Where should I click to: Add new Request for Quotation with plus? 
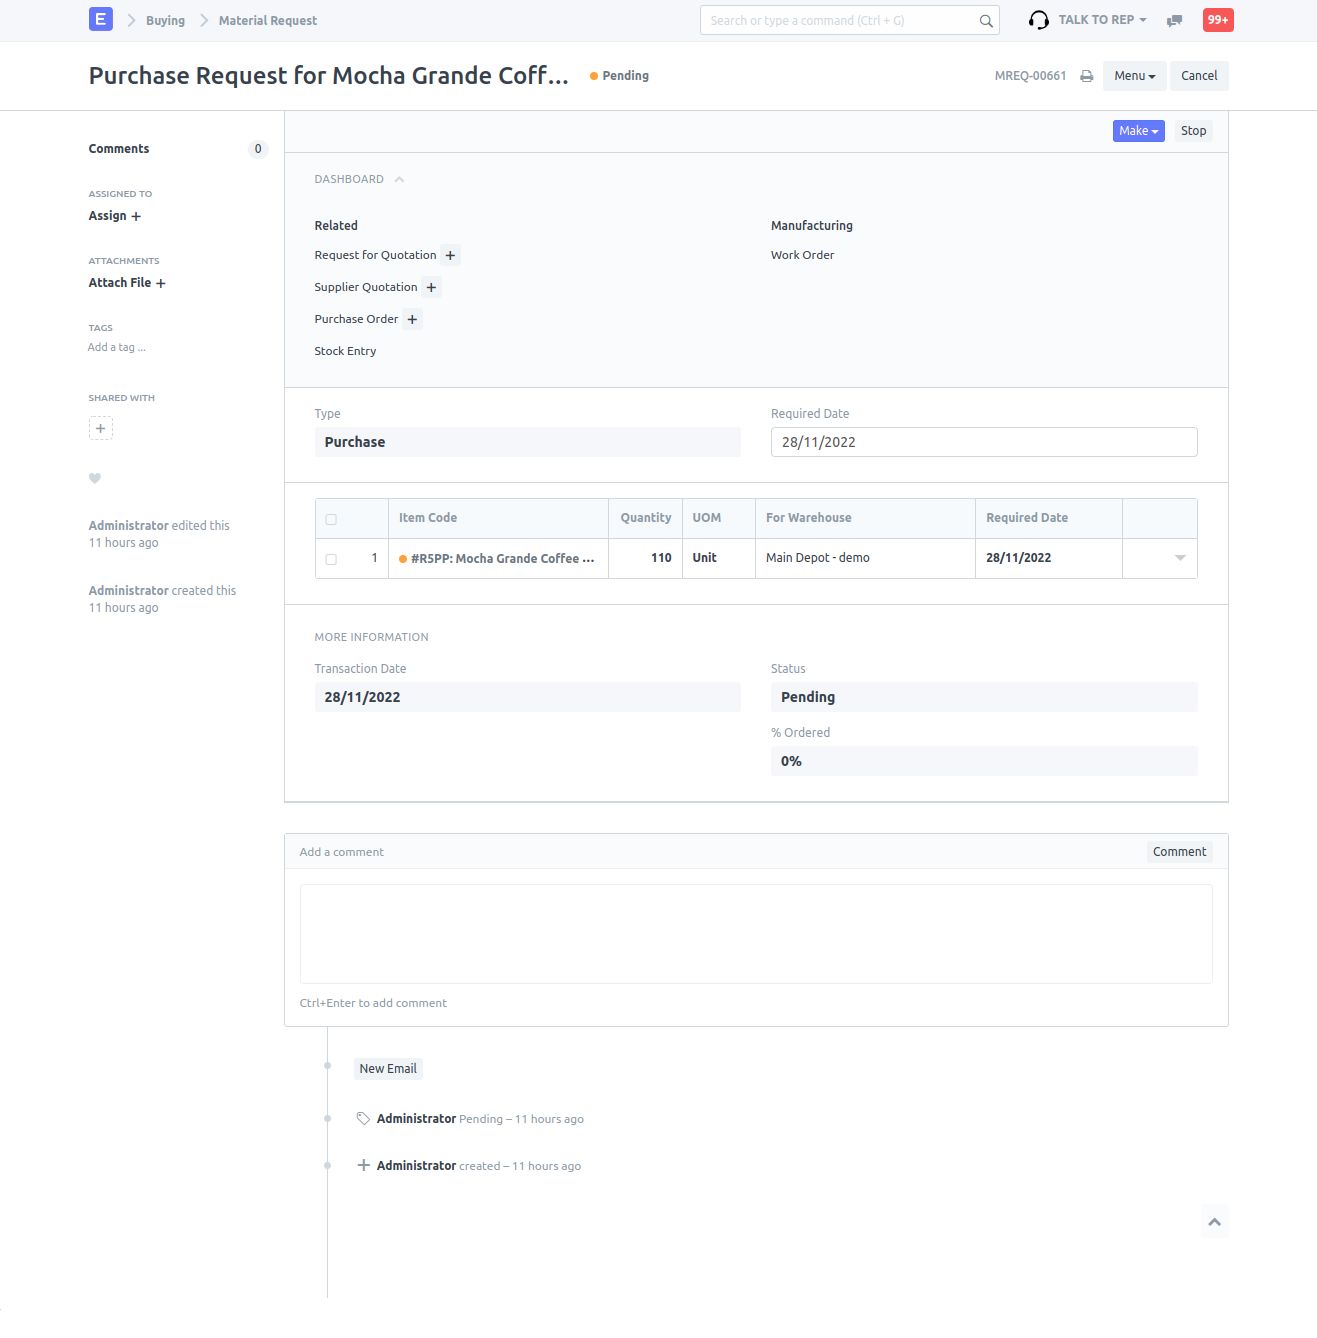coord(450,256)
